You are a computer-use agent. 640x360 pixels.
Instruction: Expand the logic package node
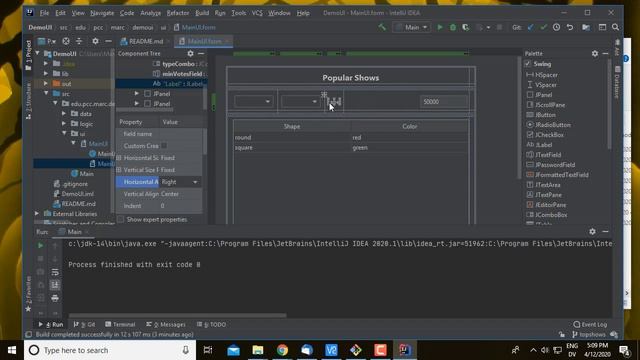point(64,124)
